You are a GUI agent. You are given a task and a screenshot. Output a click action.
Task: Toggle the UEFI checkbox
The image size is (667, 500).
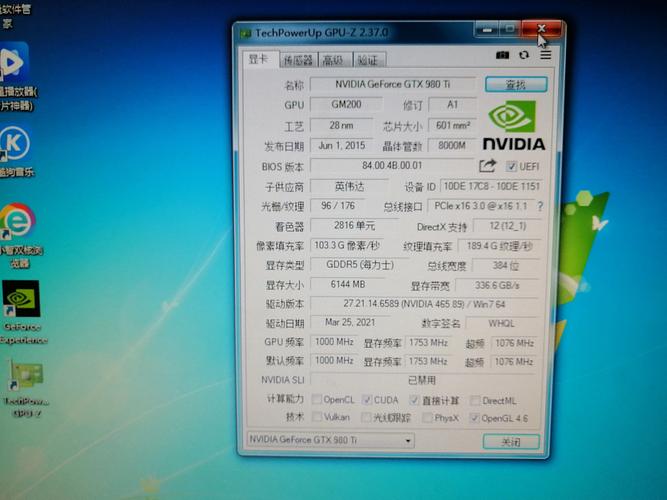(x=512, y=166)
